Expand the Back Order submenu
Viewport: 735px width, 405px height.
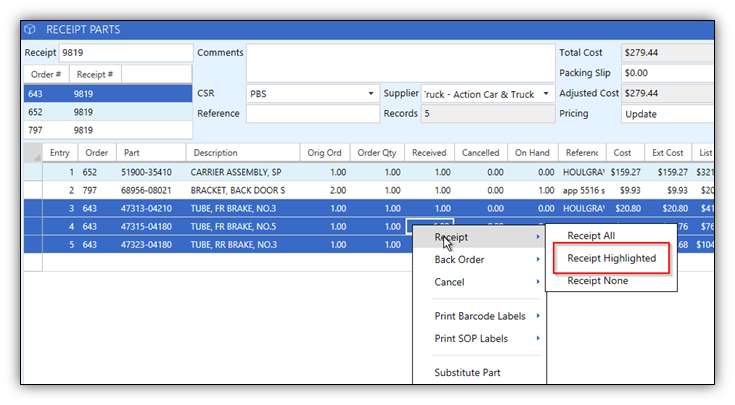pyautogui.click(x=480, y=260)
